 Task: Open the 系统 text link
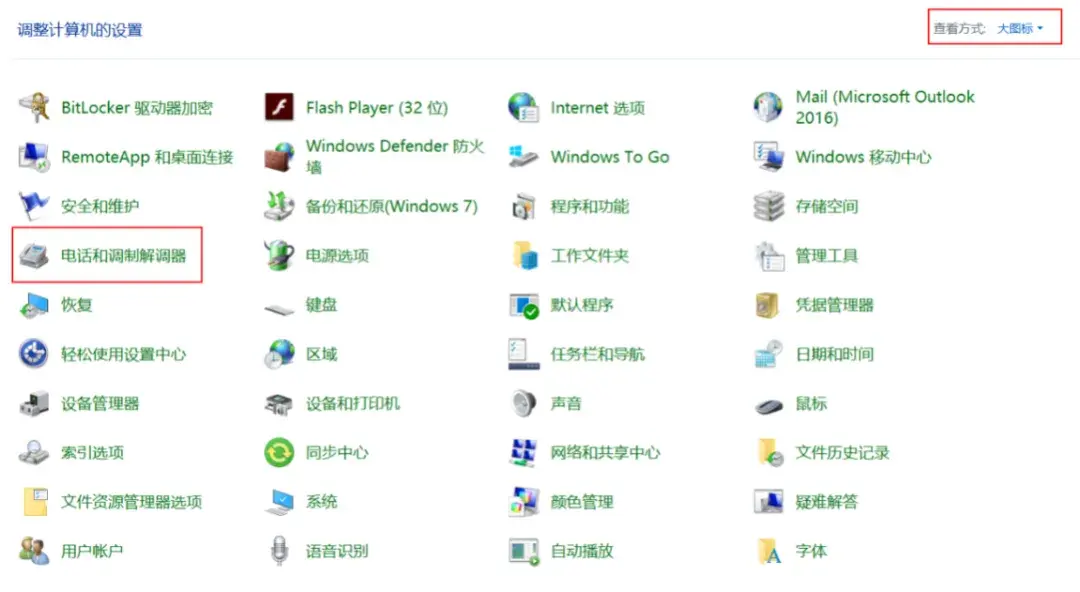(322, 502)
